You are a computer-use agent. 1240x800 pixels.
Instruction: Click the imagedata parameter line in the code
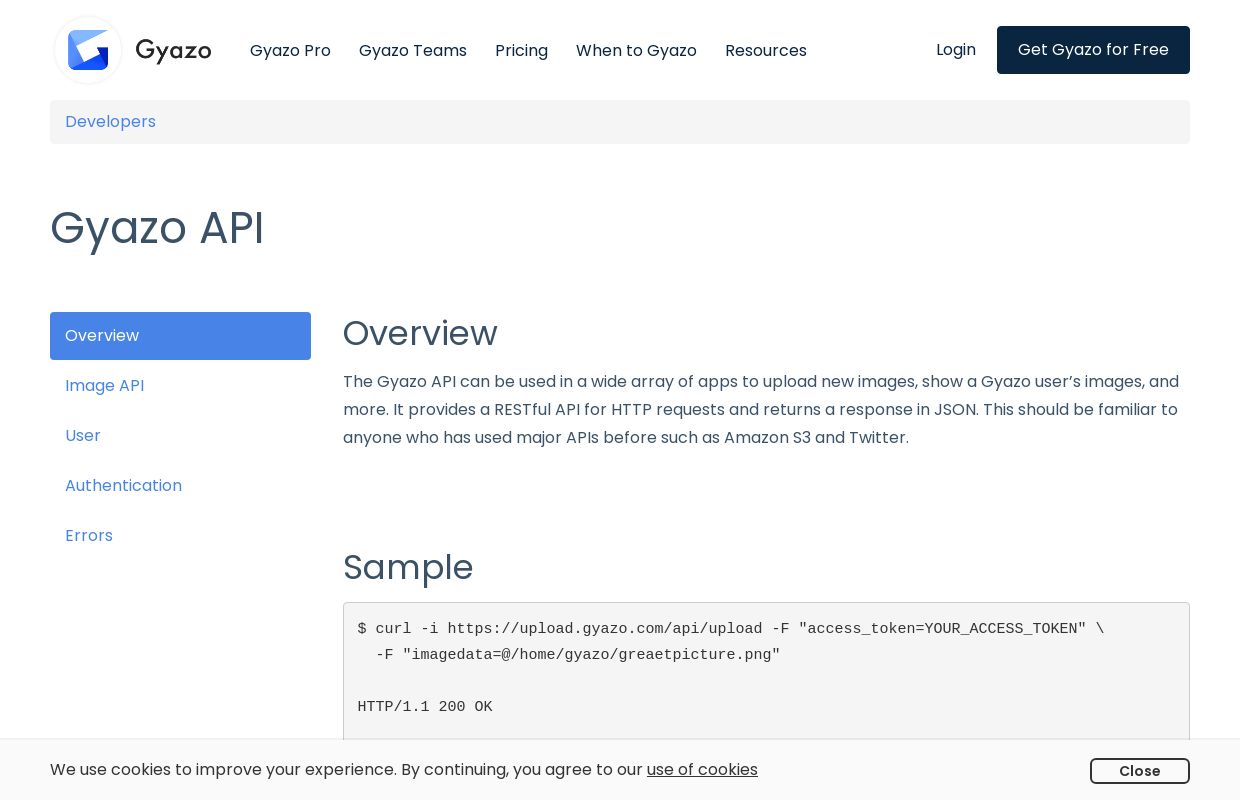[578, 655]
